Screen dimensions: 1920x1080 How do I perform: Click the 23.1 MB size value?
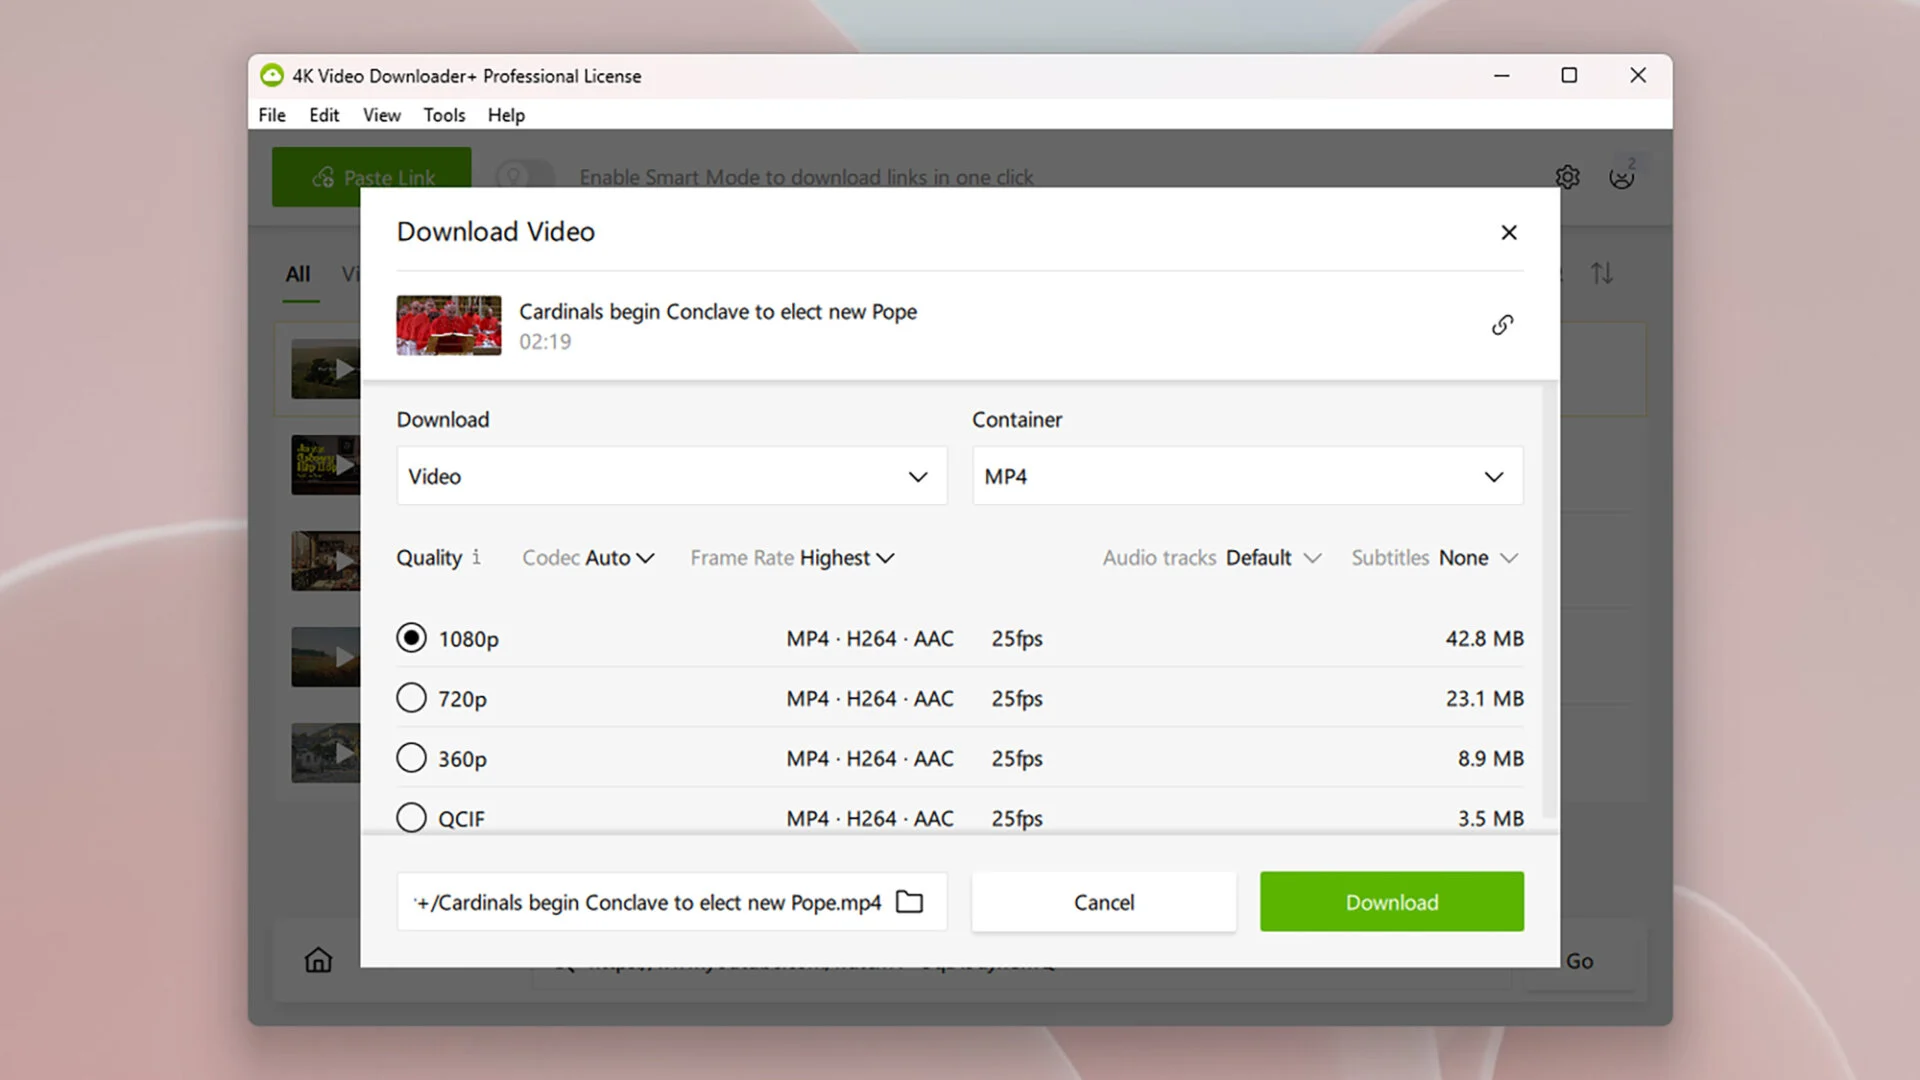click(x=1484, y=698)
